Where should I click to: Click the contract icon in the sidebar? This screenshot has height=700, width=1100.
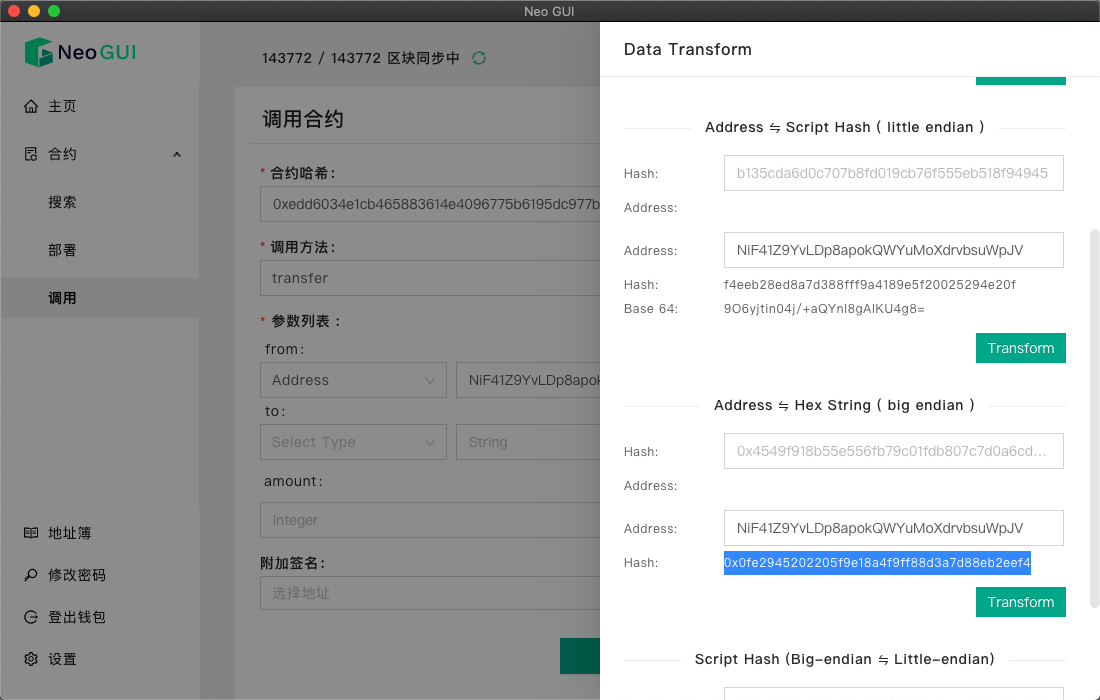pyautogui.click(x=31, y=154)
